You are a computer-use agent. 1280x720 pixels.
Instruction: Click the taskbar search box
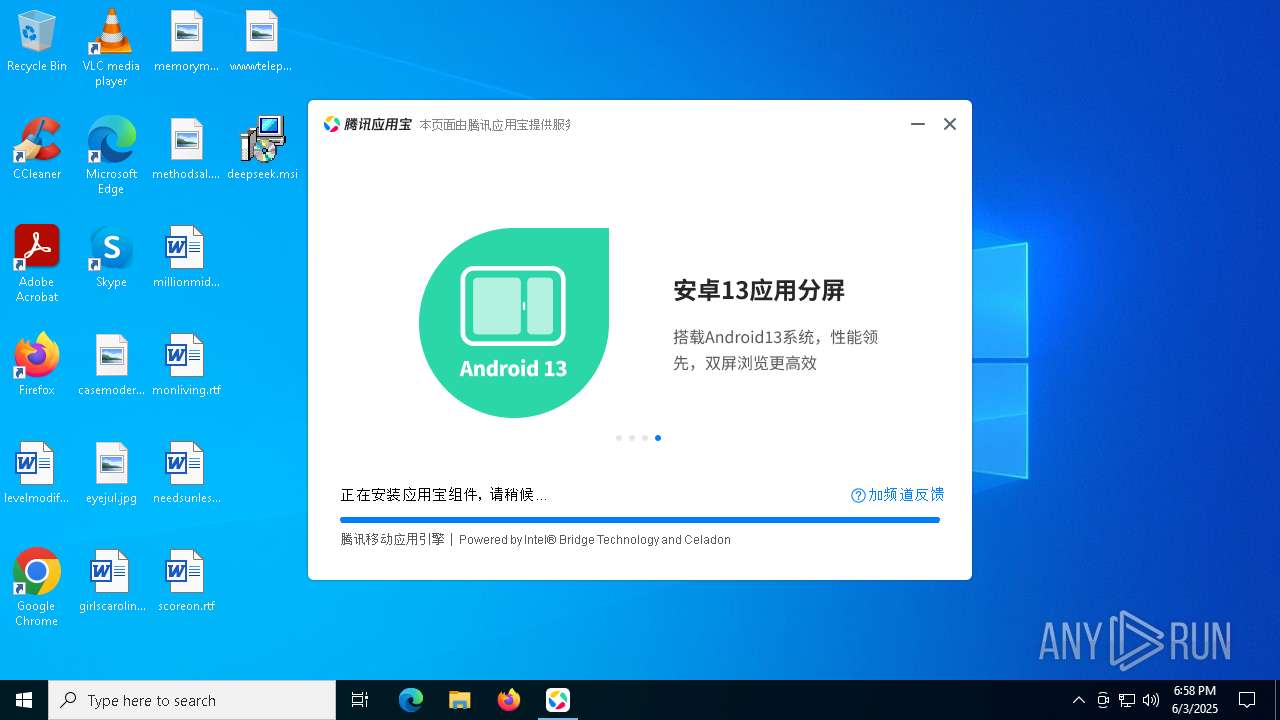pyautogui.click(x=192, y=700)
